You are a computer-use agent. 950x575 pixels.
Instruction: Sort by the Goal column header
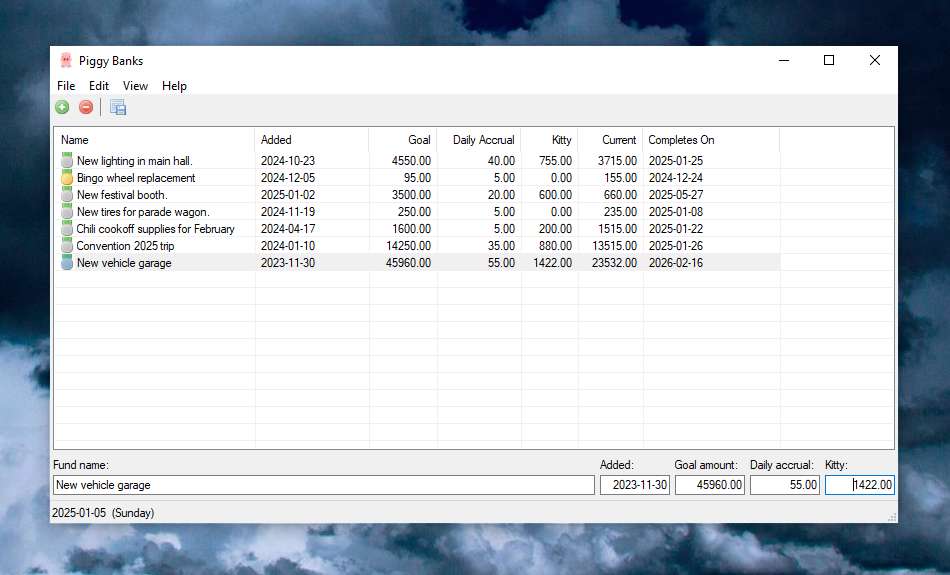pos(402,140)
